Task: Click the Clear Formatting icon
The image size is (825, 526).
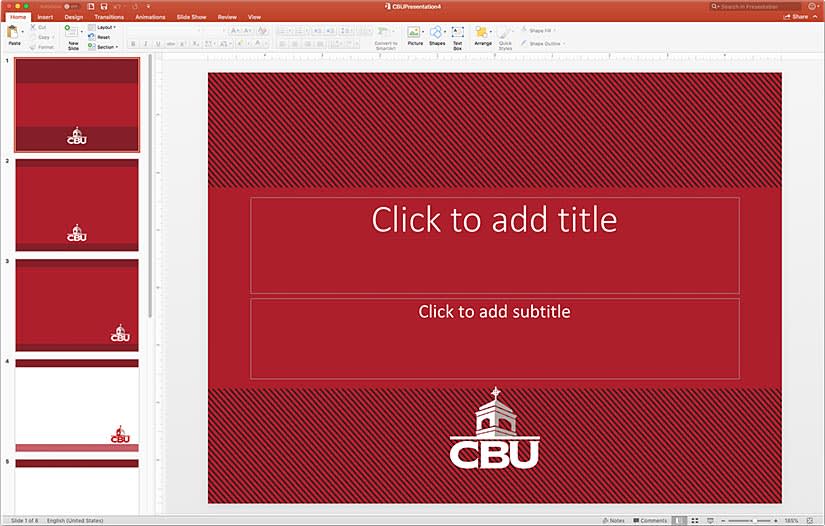Action: [x=262, y=31]
